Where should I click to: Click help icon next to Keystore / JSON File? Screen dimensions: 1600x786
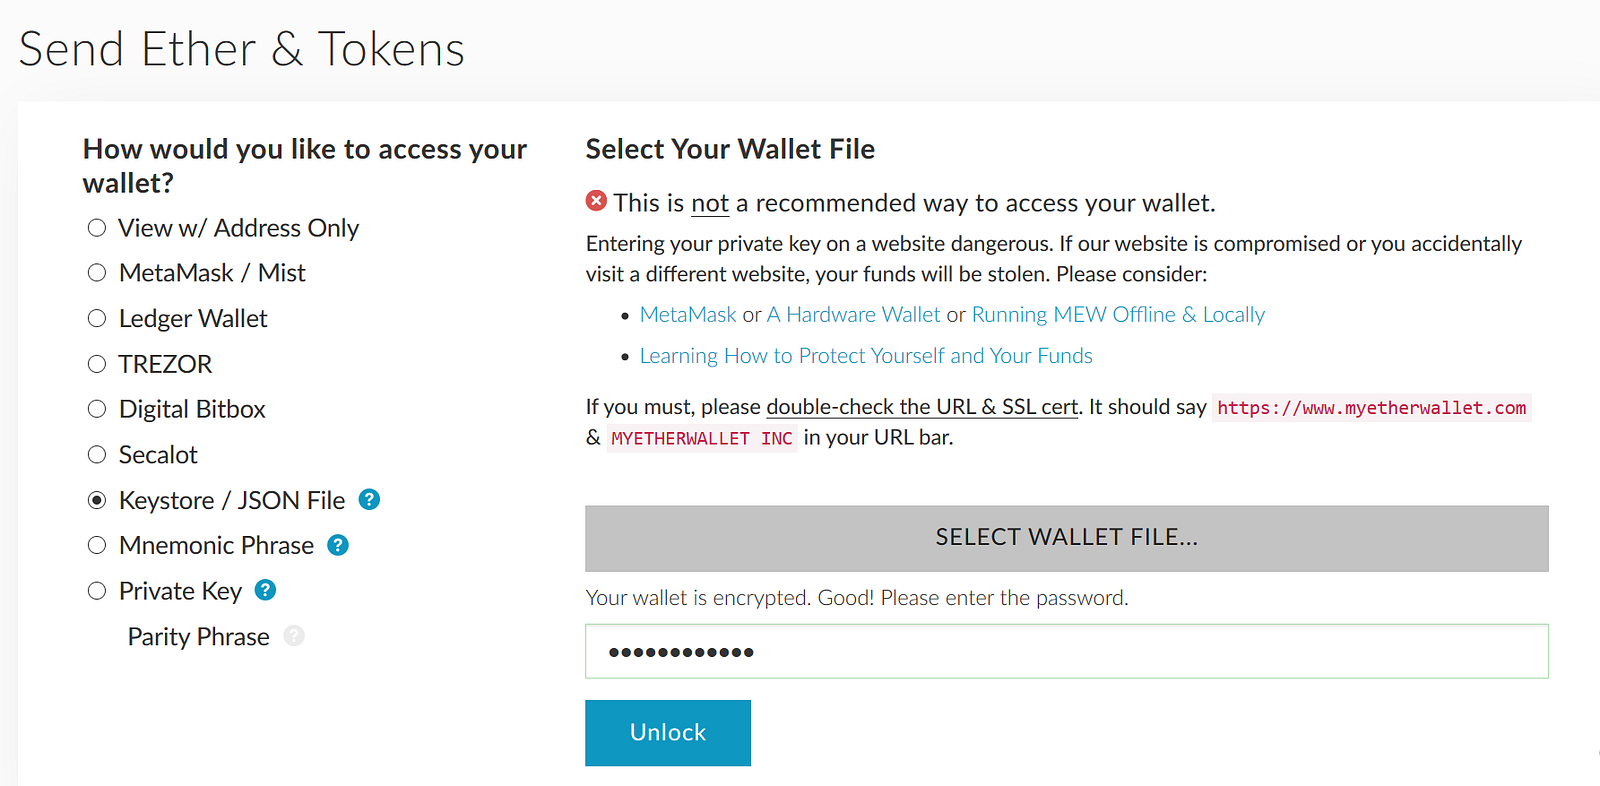tap(369, 499)
